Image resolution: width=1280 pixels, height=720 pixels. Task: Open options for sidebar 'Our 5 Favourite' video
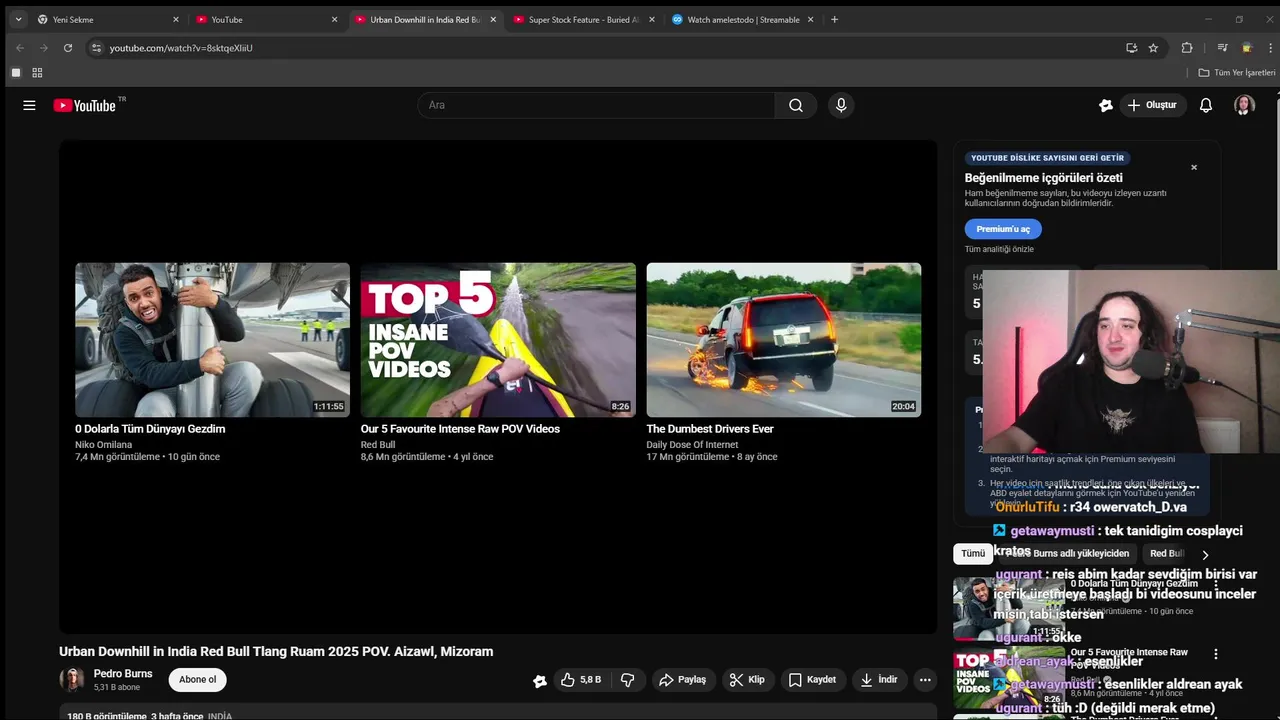(1216, 654)
